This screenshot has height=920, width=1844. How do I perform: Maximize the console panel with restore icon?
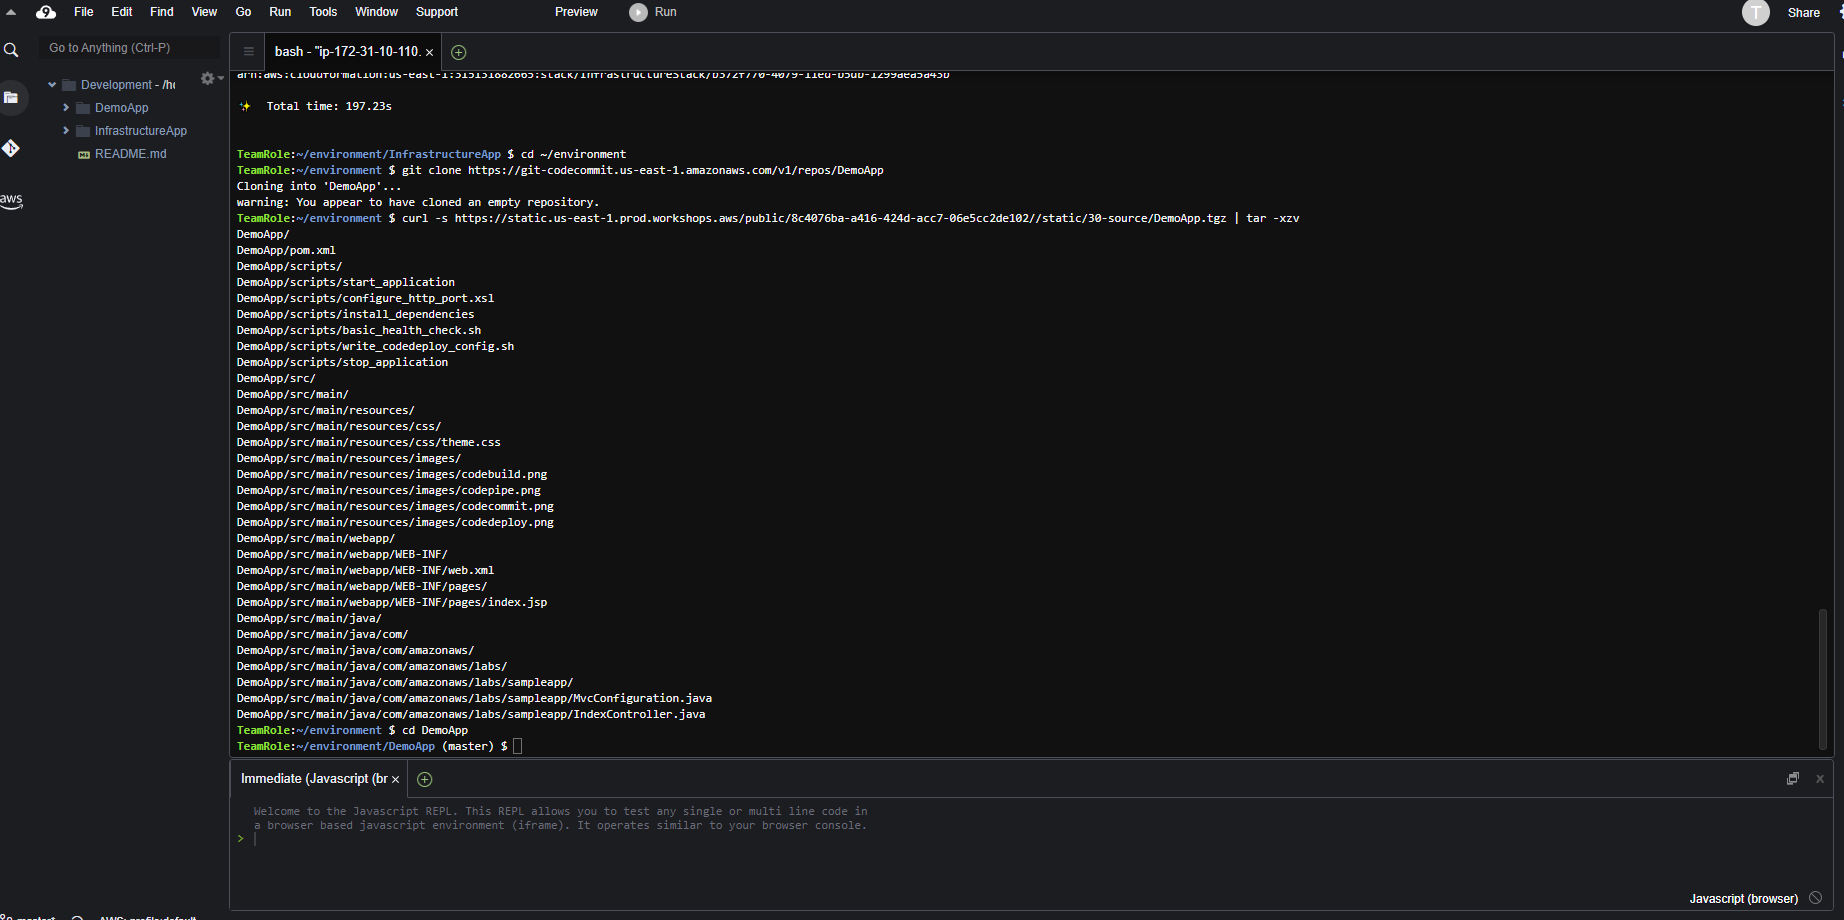pos(1793,779)
